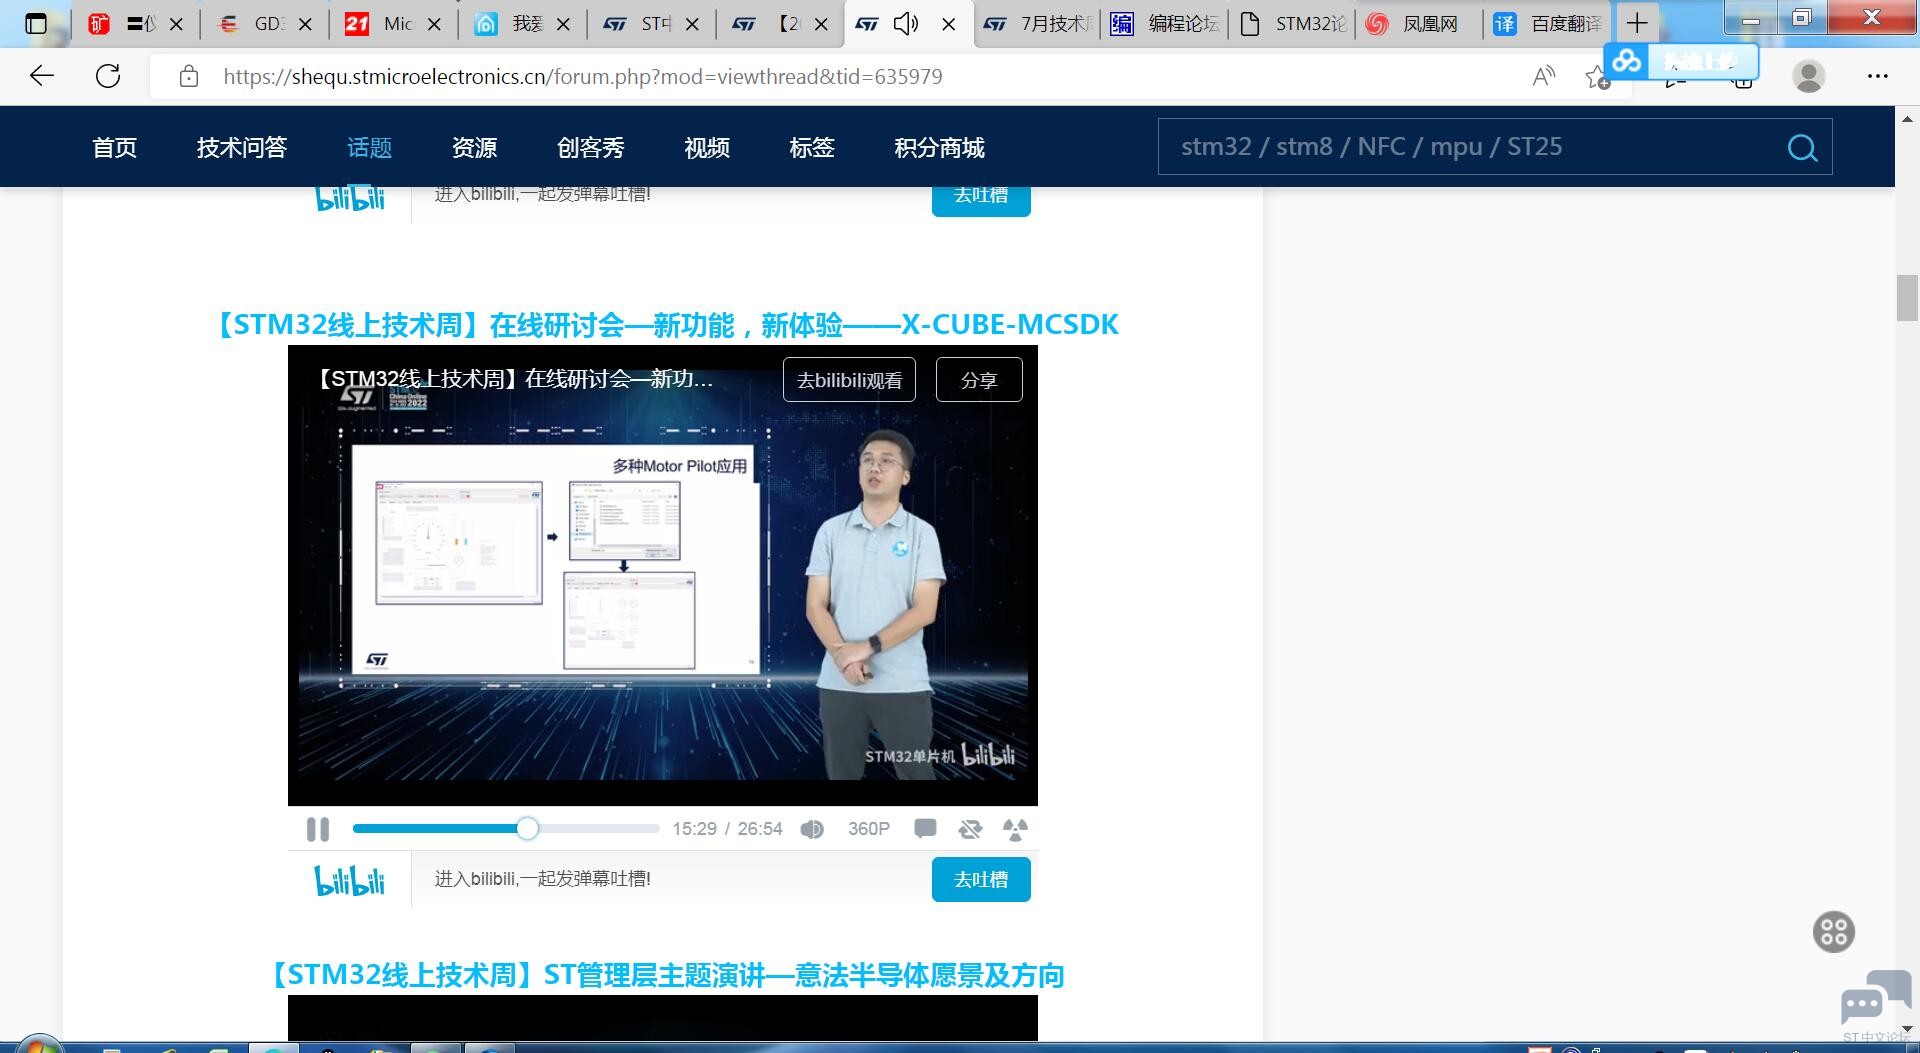The width and height of the screenshot is (1920, 1053).
Task: Click the Baidu cloud upload floating widget
Action: point(1681,62)
